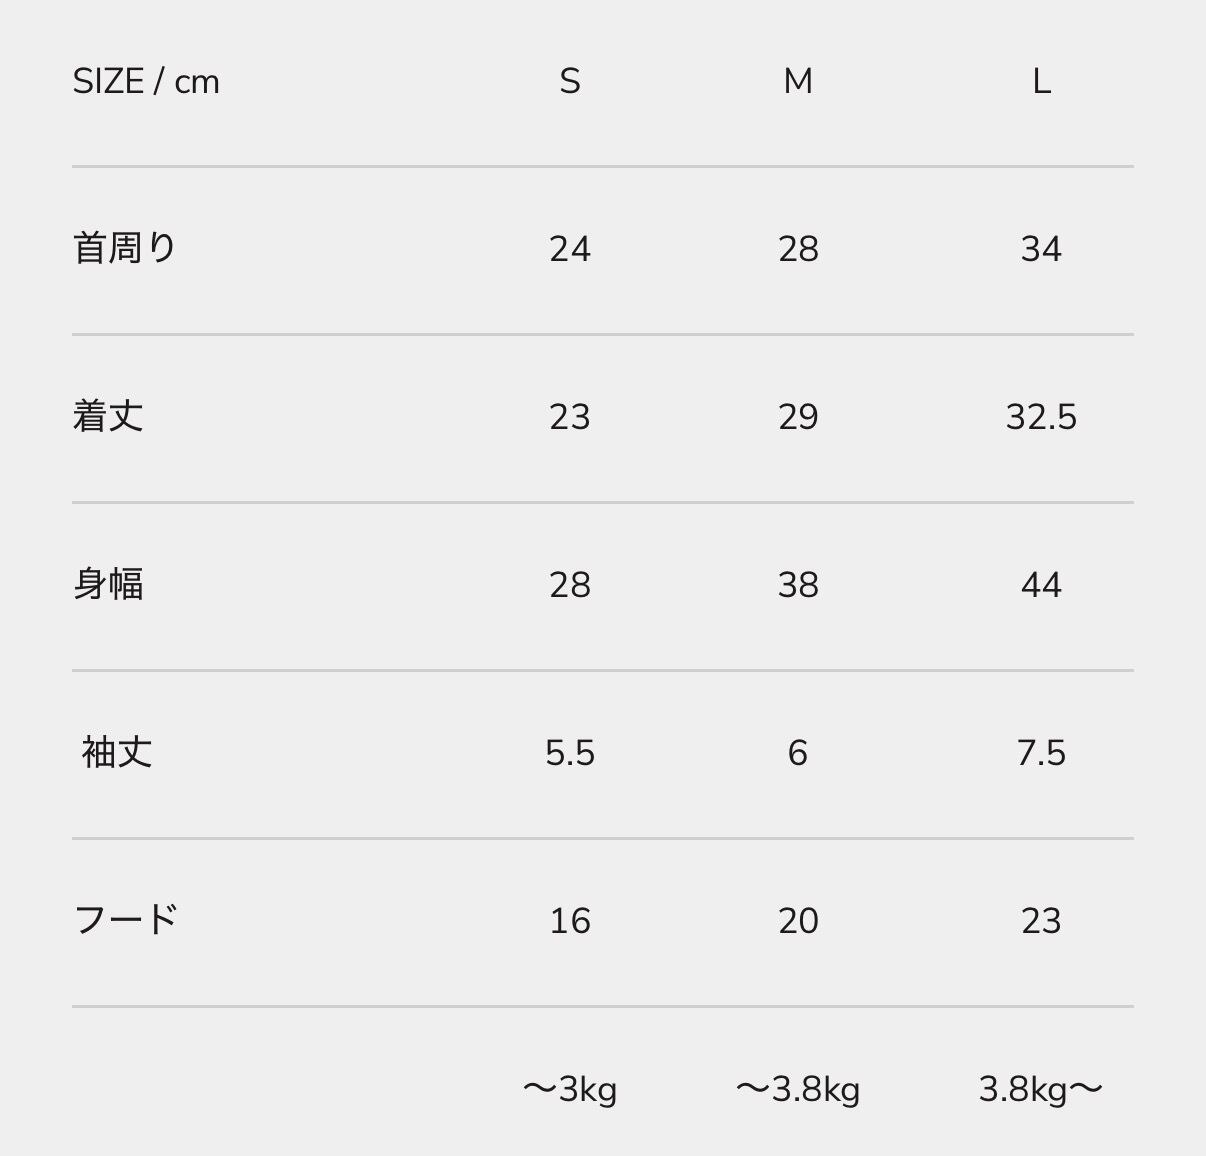Click 着丈 value 32.5 for size L
This screenshot has width=1206, height=1156.
pos(1041,417)
